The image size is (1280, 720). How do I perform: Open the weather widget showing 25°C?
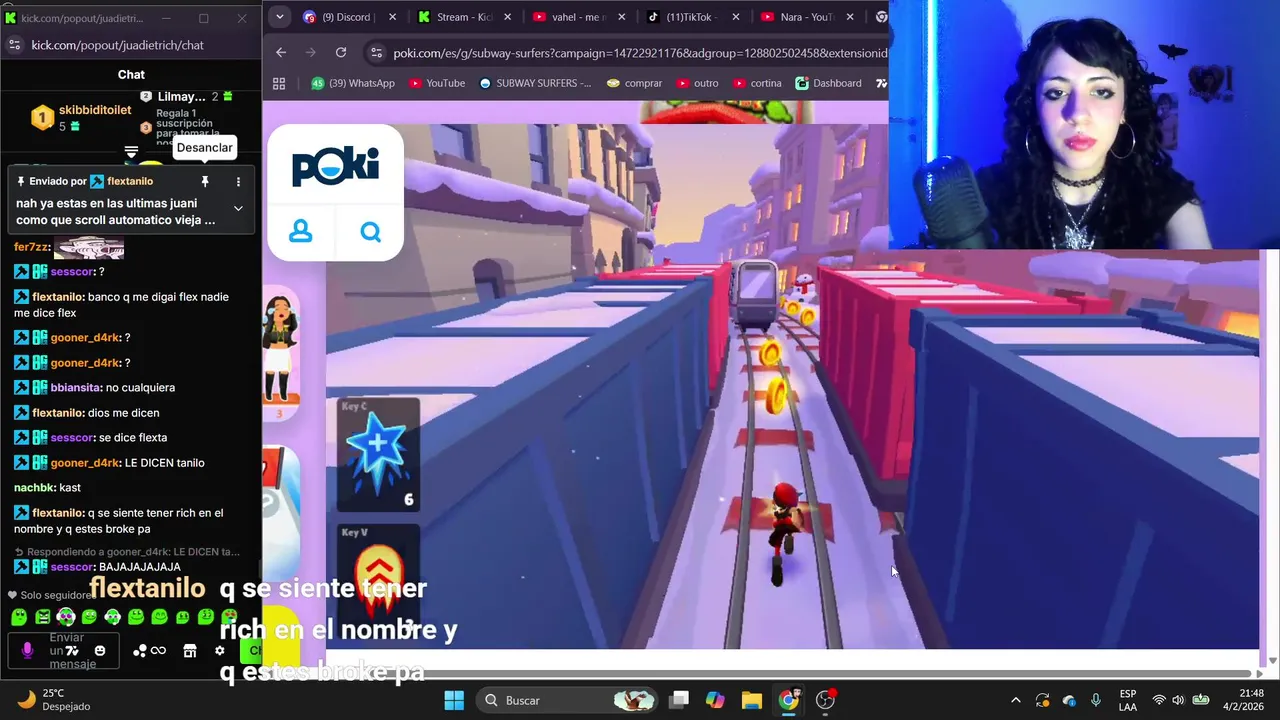[56, 700]
